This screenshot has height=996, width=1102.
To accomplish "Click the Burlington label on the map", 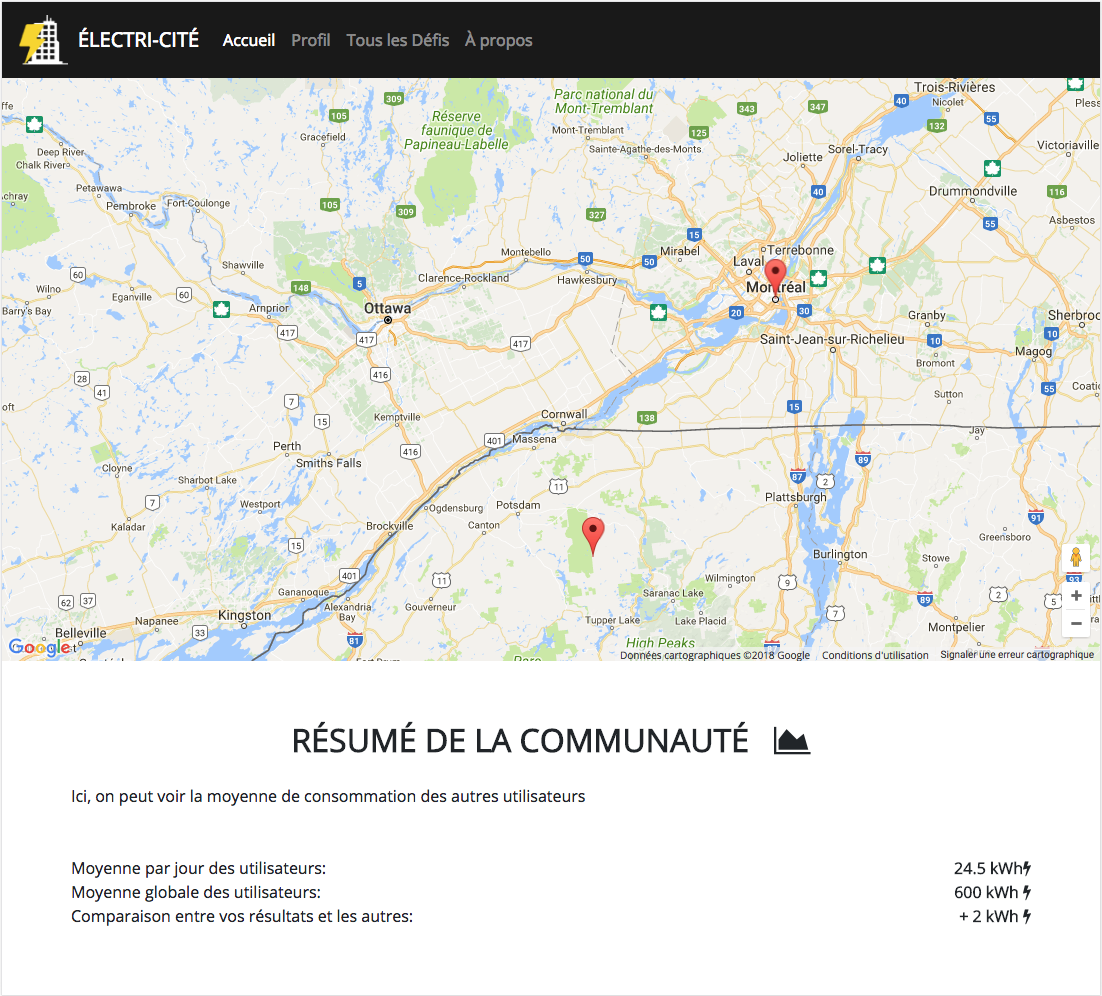I will 840,554.
